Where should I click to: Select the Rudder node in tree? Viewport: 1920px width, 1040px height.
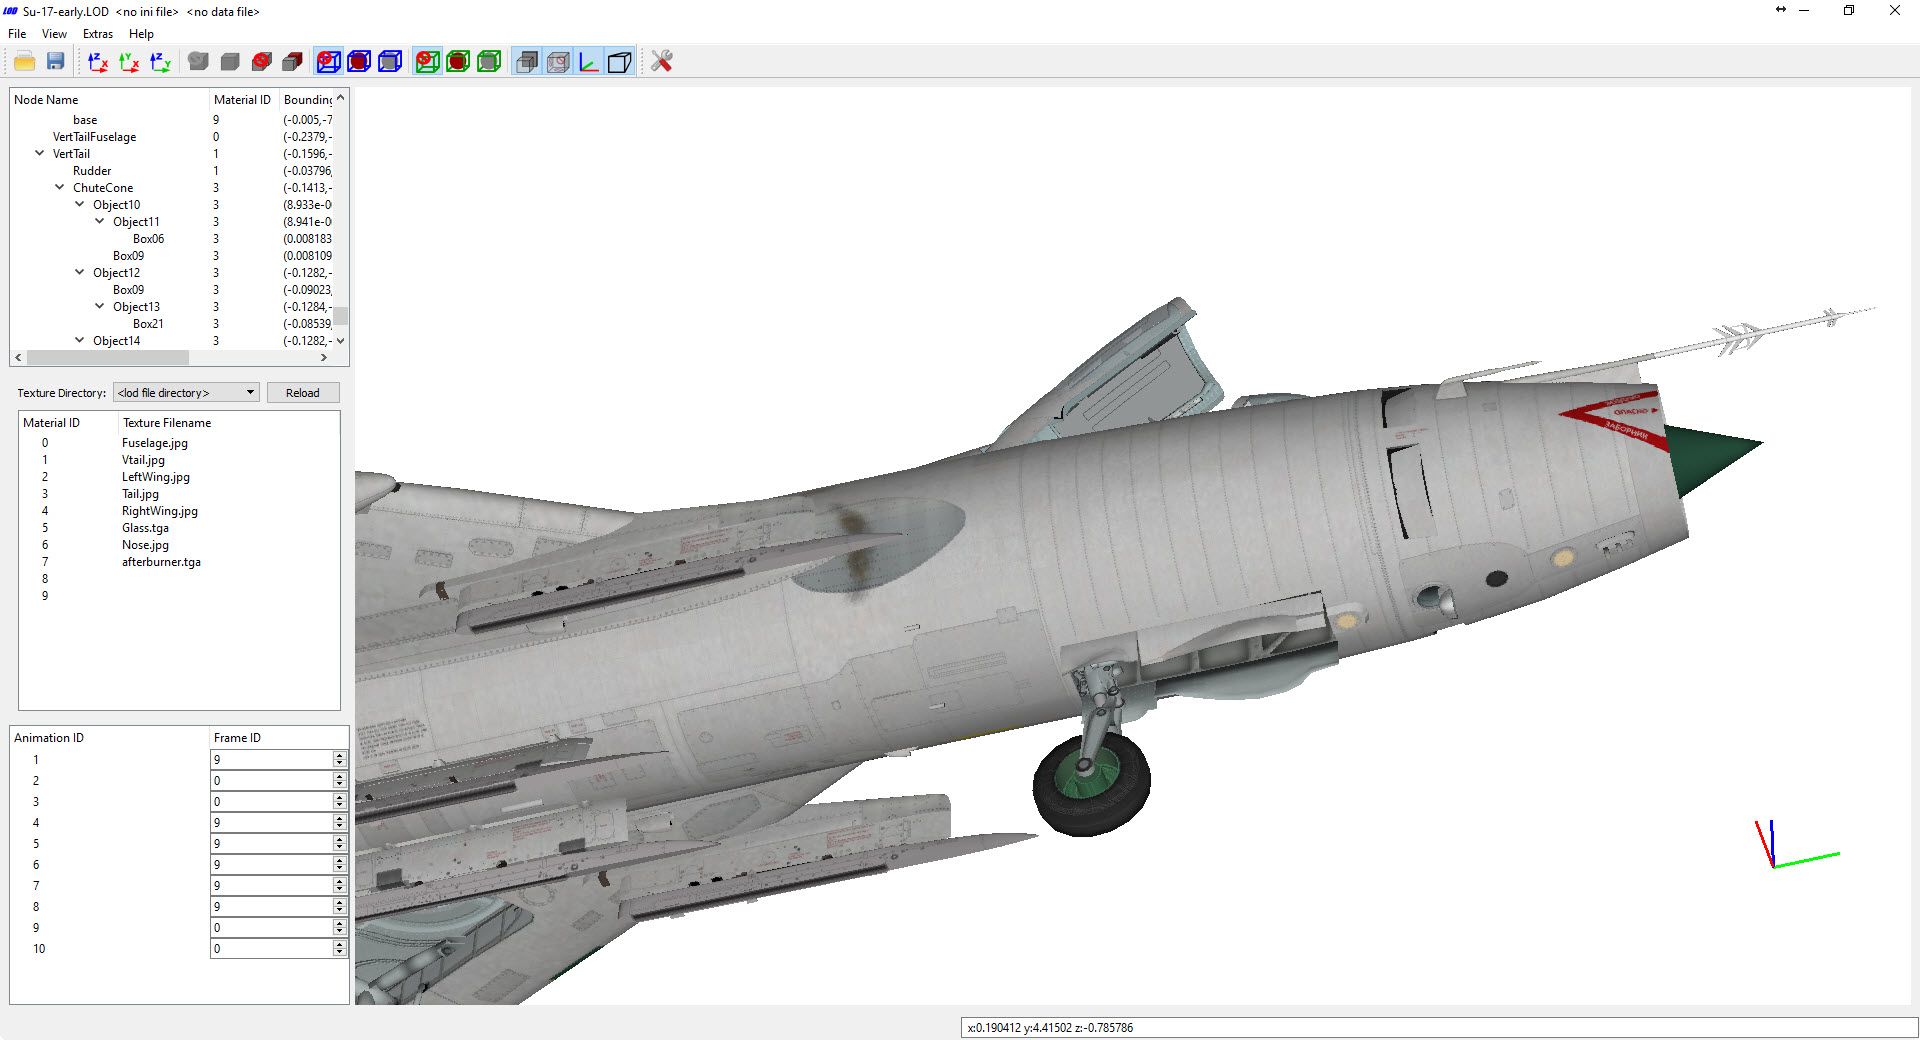92,171
